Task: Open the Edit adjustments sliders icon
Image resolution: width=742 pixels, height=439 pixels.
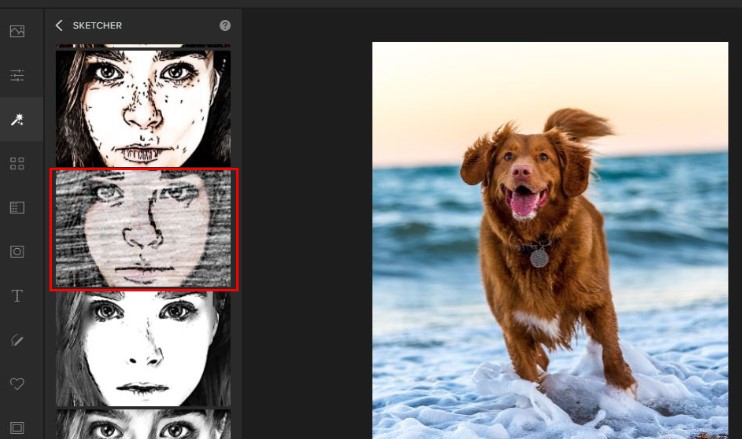Action: 17,75
